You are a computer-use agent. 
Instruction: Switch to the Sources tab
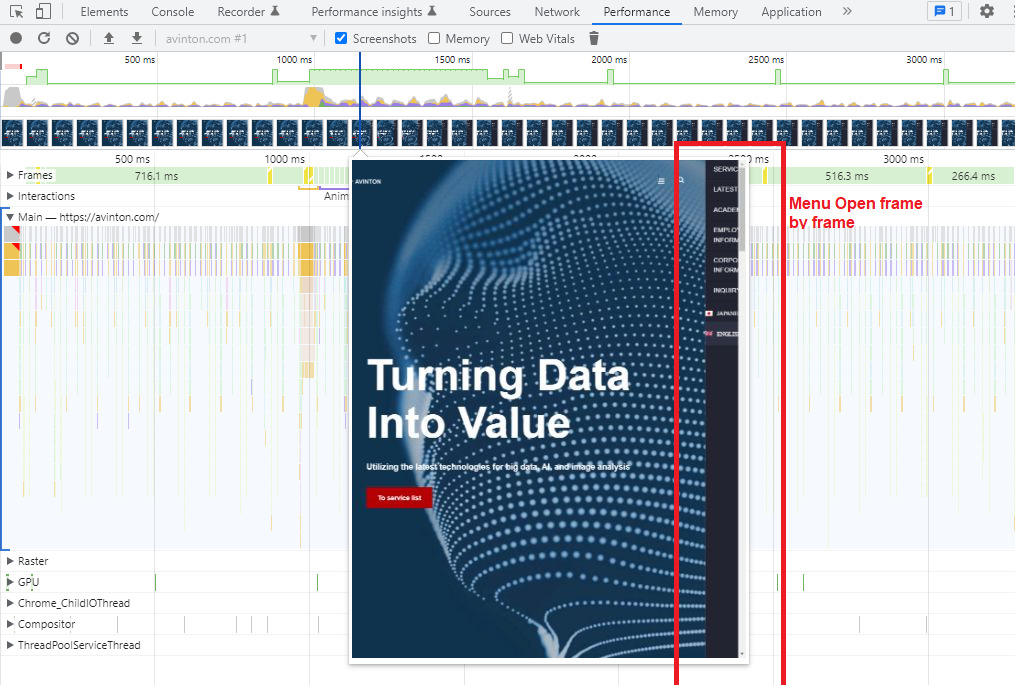489,12
